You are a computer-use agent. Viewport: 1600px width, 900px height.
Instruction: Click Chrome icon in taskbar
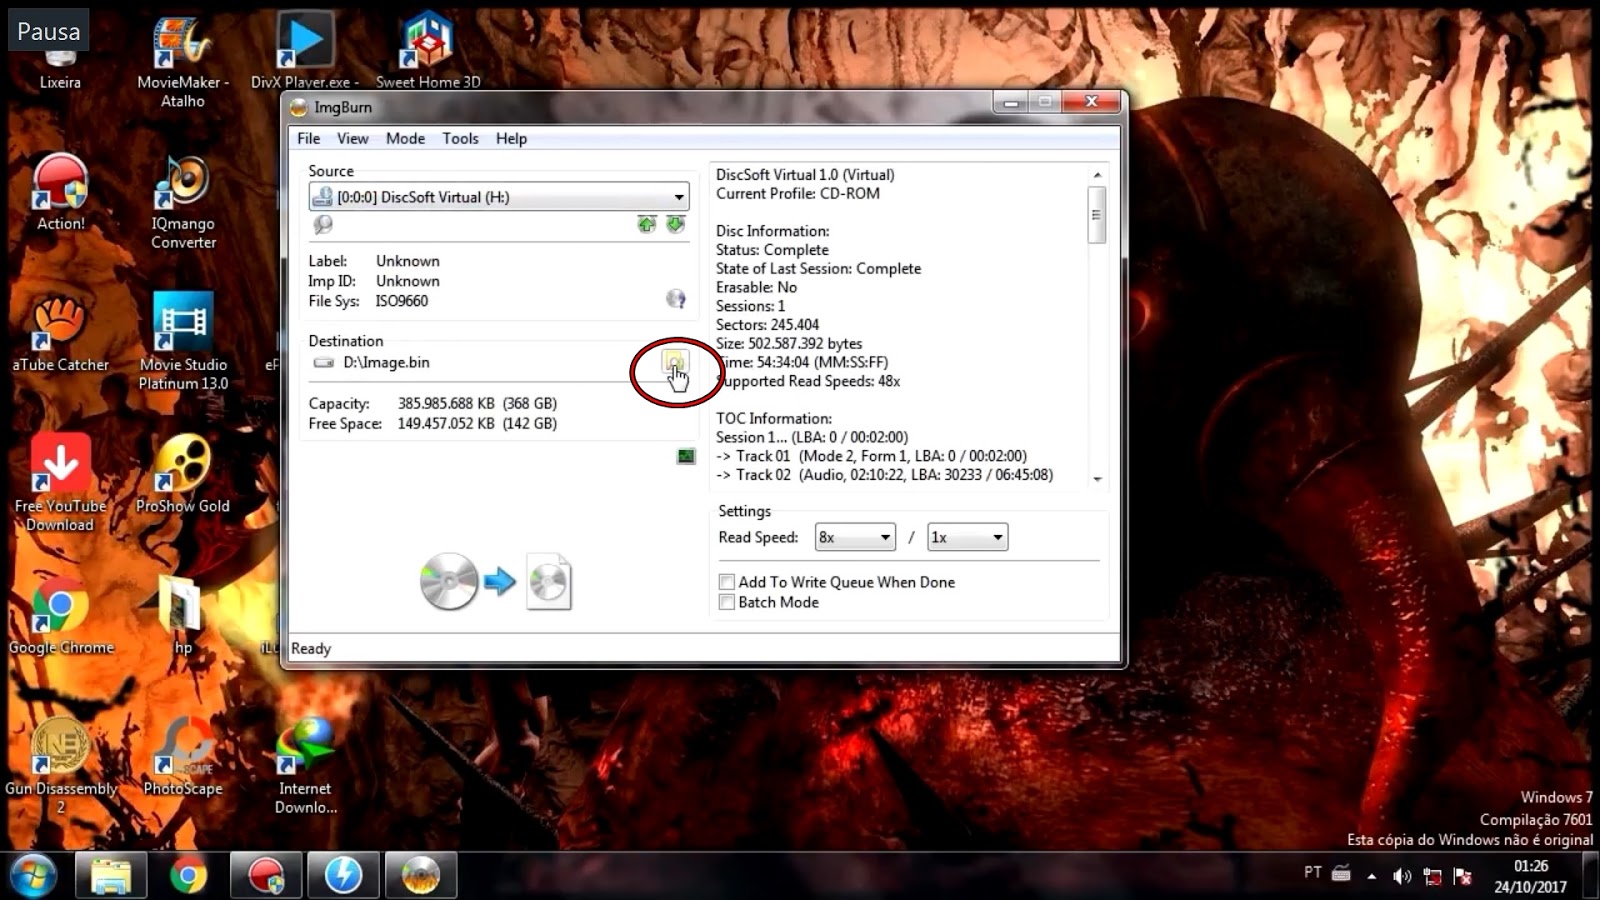tap(188, 876)
